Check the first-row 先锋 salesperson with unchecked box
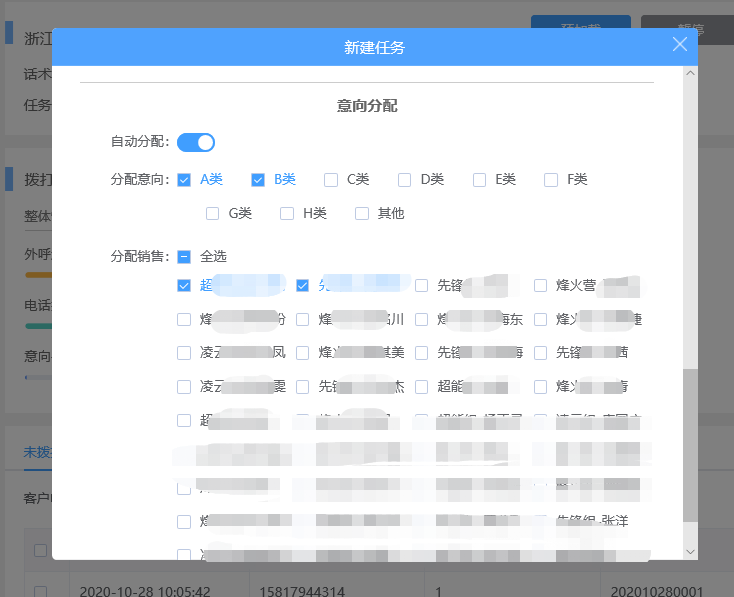 (422, 285)
